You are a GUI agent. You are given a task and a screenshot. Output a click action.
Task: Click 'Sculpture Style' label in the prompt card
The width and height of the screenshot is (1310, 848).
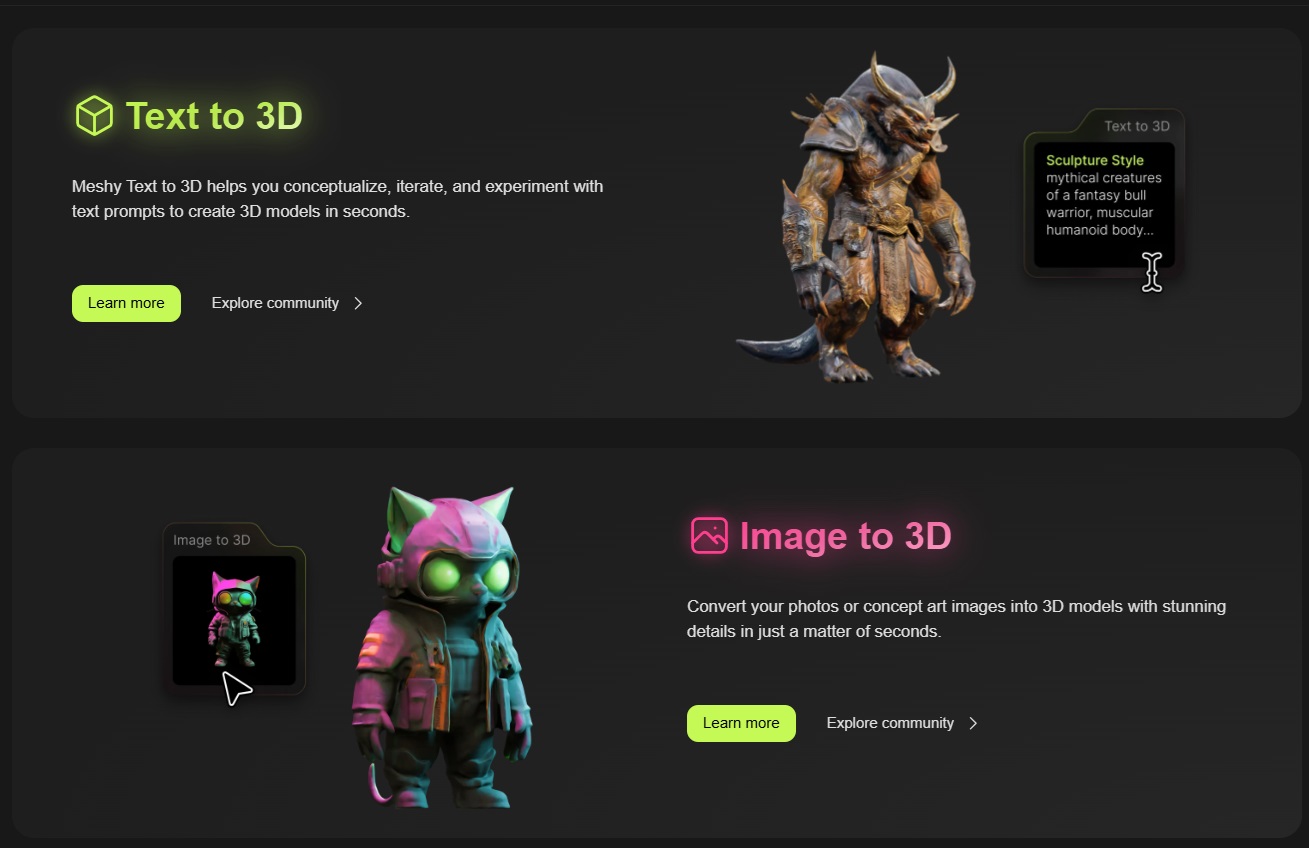[1095, 160]
